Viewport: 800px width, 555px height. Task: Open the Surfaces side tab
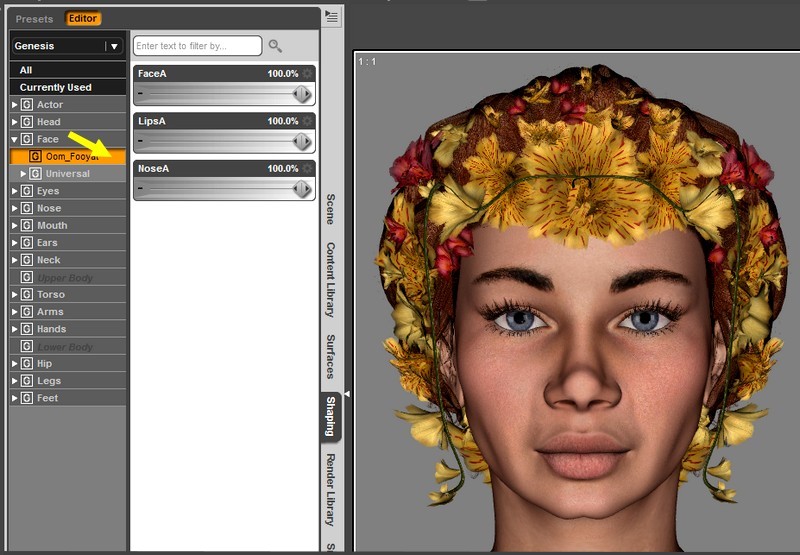pyautogui.click(x=331, y=357)
